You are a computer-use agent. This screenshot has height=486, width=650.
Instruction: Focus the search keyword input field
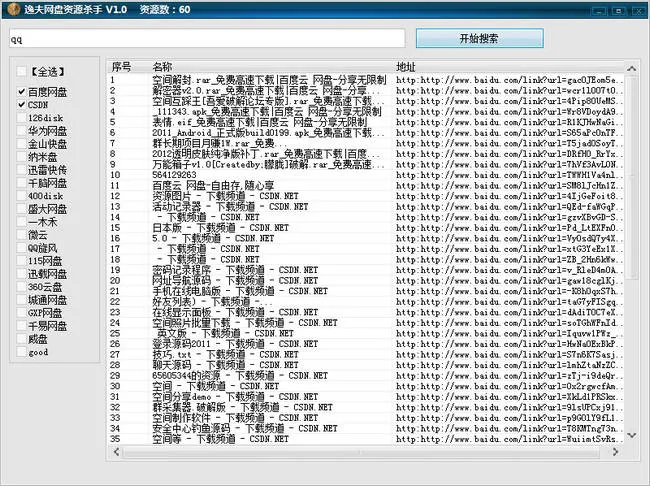[x=207, y=39]
